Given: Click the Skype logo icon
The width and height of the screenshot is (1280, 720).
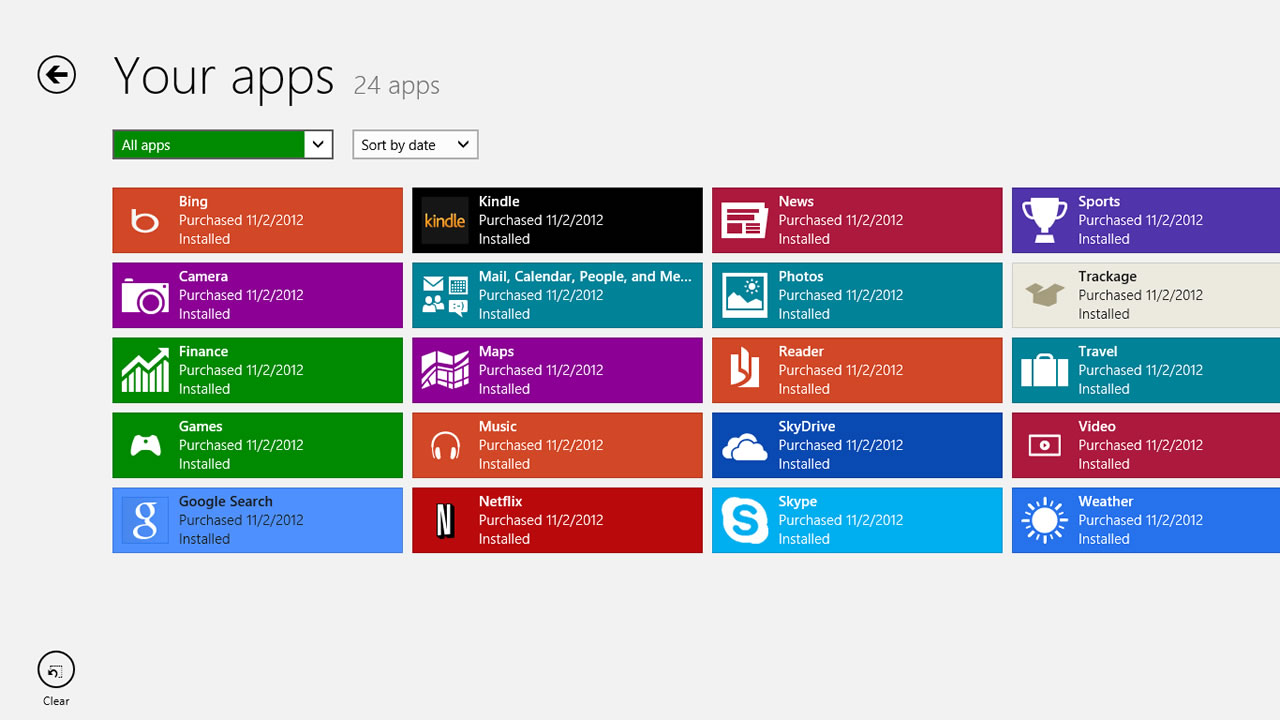Looking at the screenshot, I should click(x=745, y=520).
